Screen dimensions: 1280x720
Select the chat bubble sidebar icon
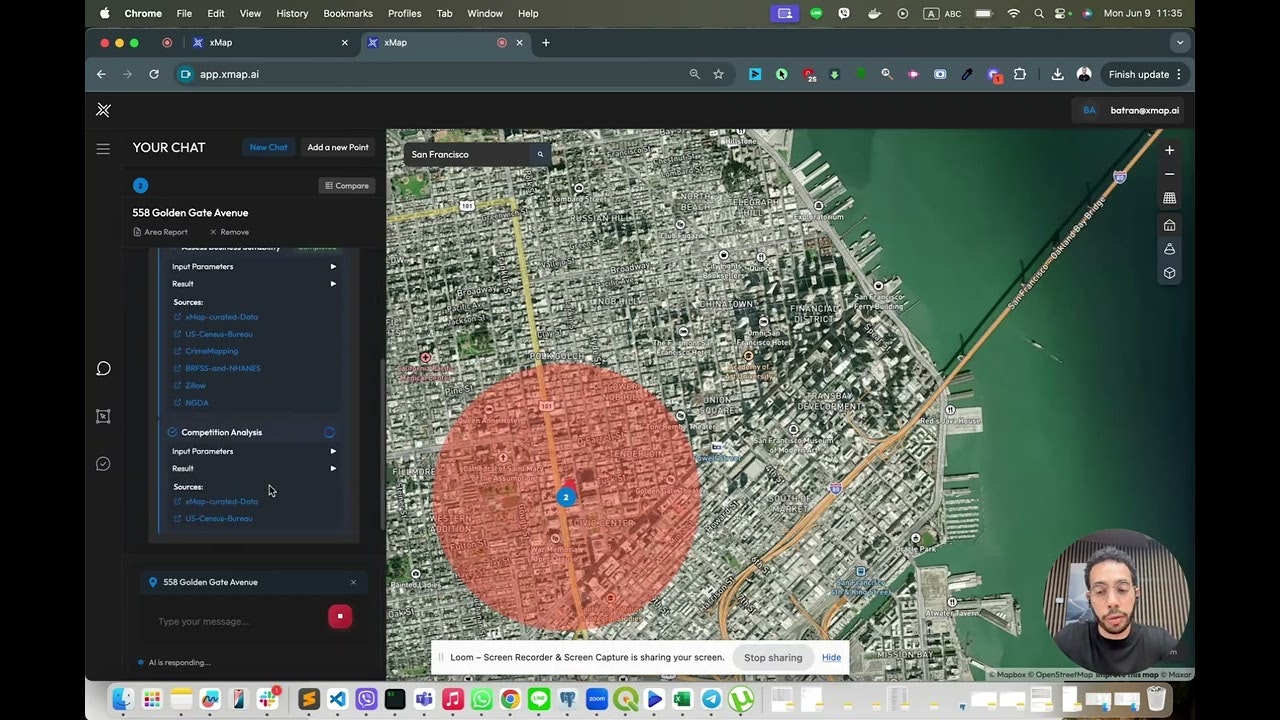click(103, 369)
